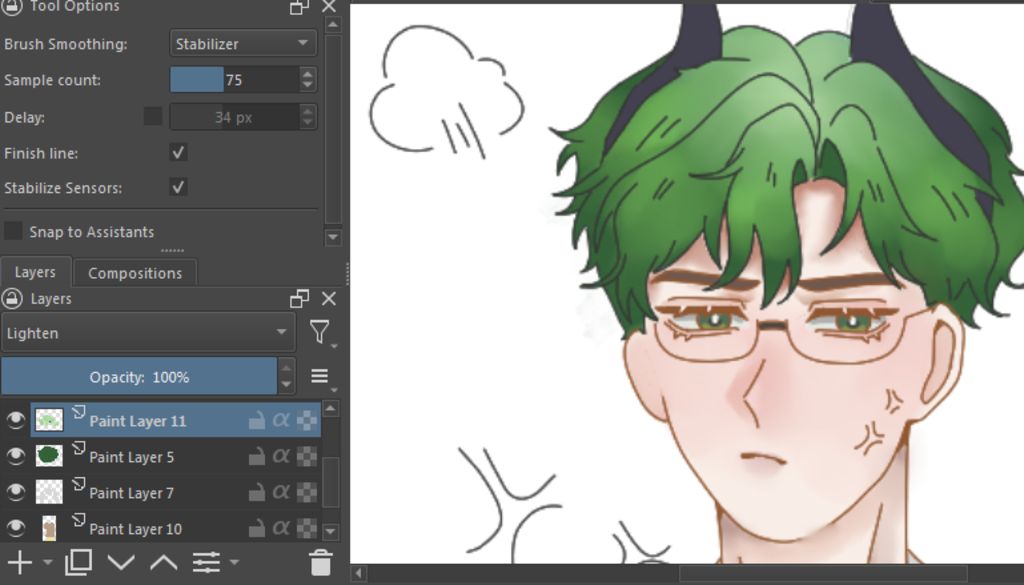Increase layer opacity with up arrow
Screen dimensions: 1024x585
(286, 368)
